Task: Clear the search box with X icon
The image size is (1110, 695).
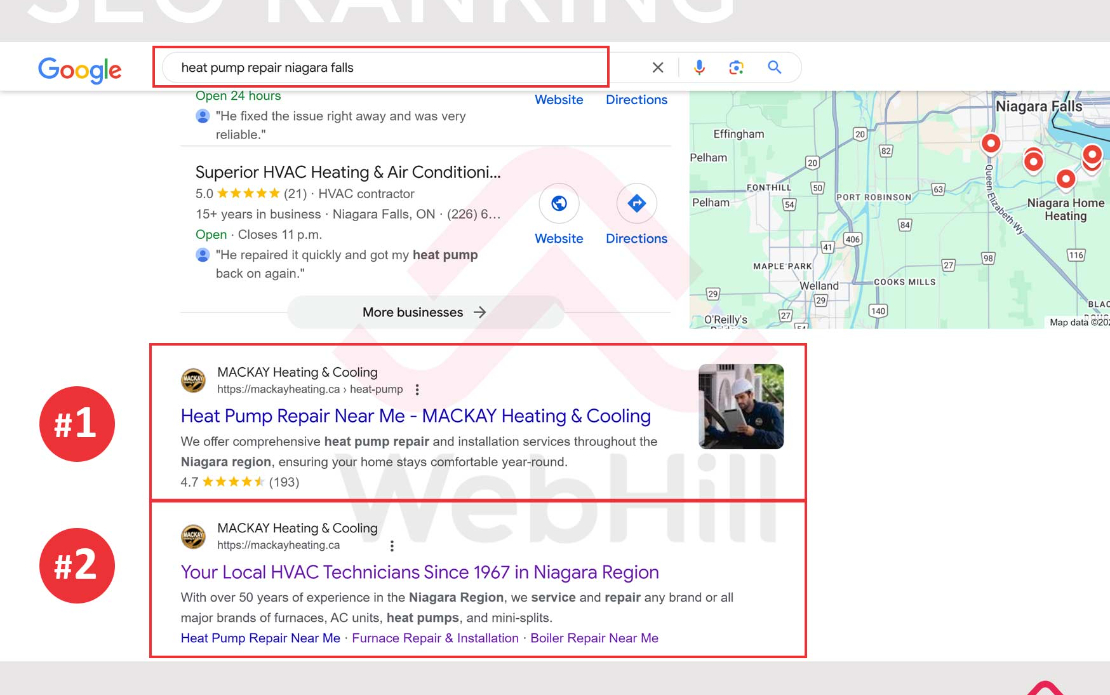Action: [x=658, y=67]
